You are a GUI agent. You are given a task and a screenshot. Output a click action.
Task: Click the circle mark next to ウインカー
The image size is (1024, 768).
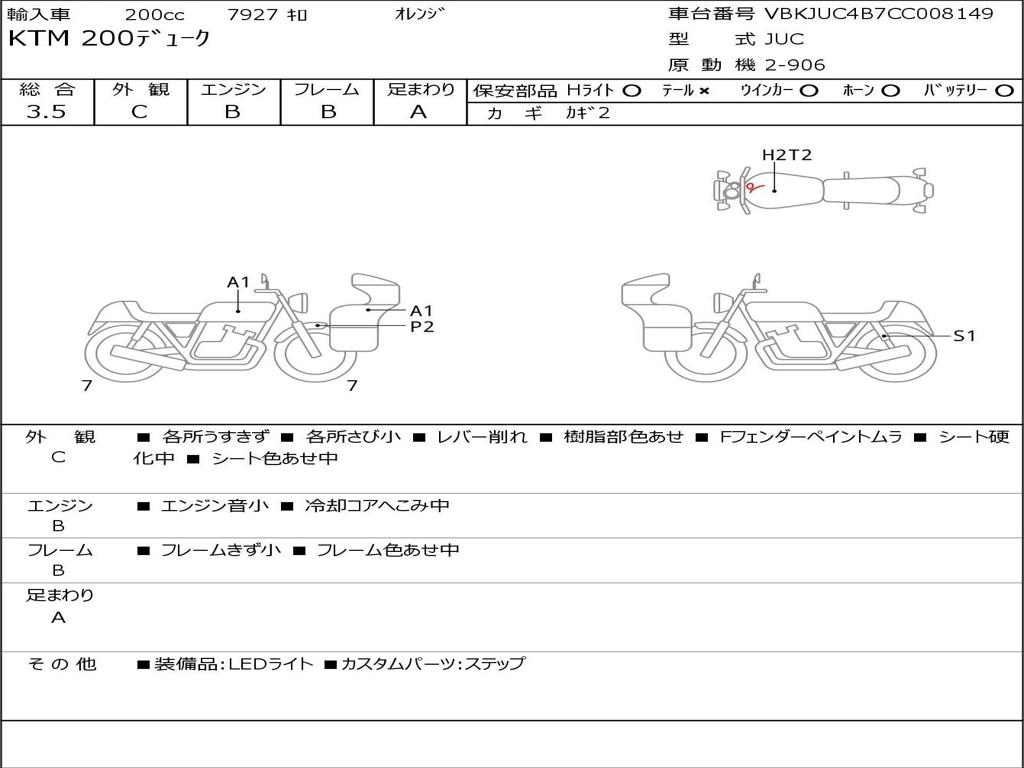click(x=809, y=90)
